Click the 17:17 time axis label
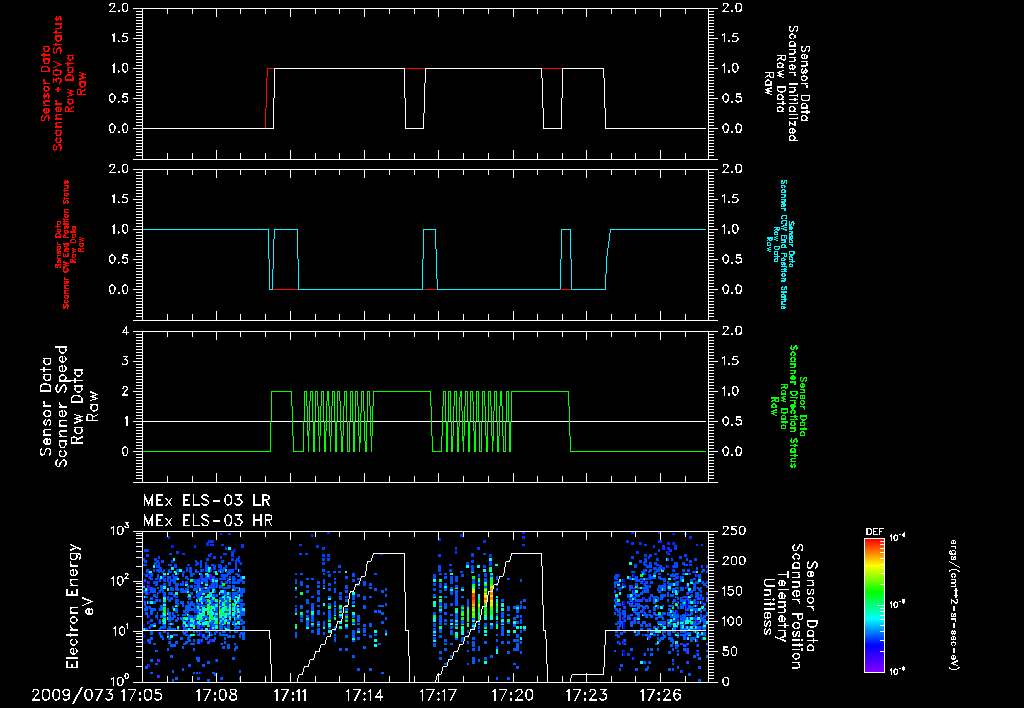 point(438,695)
